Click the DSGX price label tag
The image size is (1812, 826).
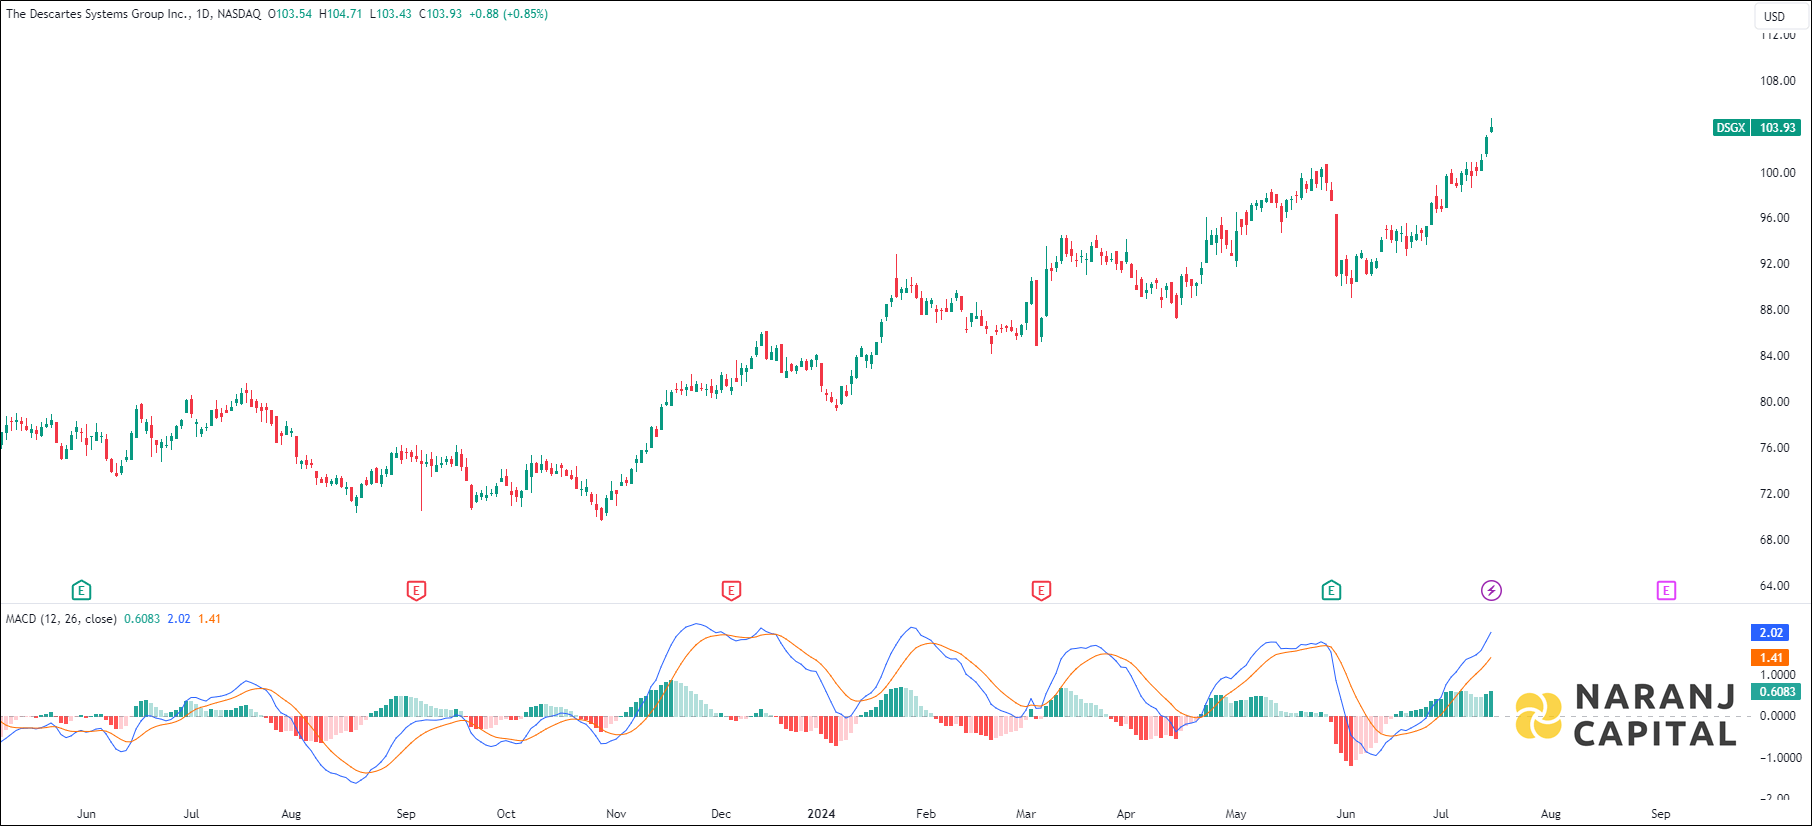click(x=1731, y=128)
